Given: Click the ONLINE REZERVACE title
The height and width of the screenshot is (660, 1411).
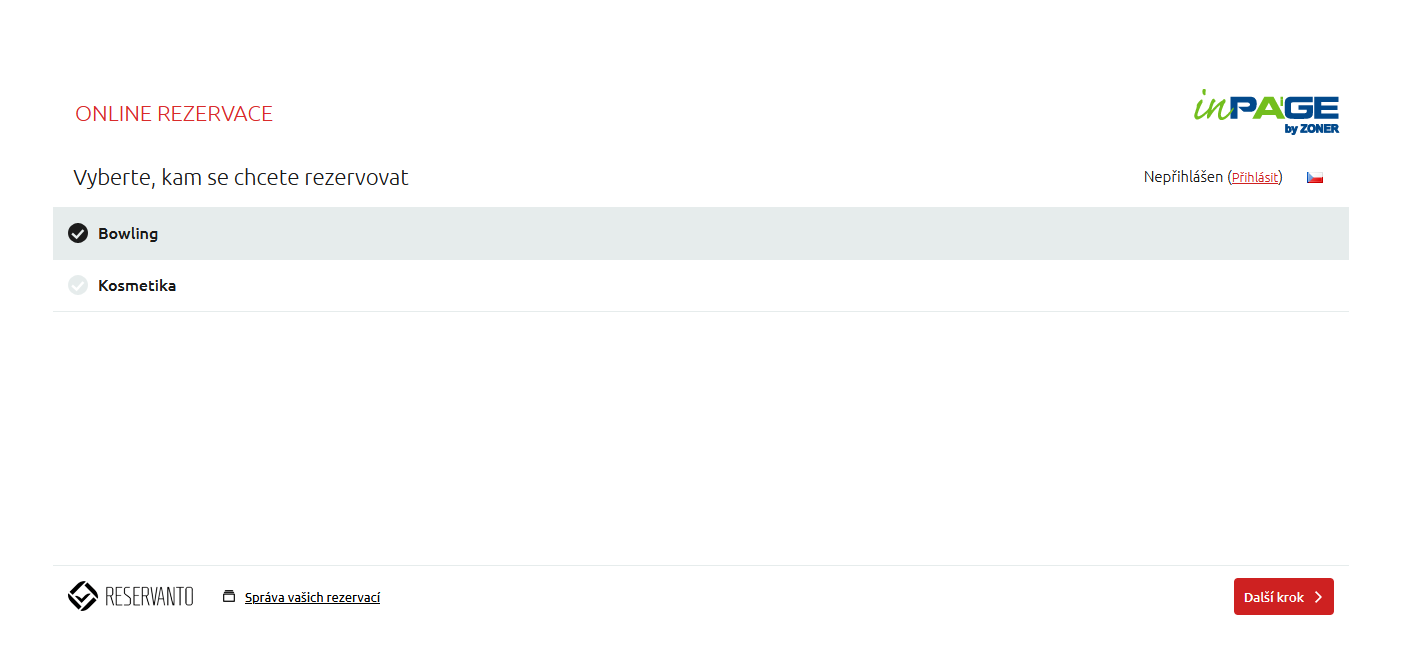Looking at the screenshot, I should (174, 114).
